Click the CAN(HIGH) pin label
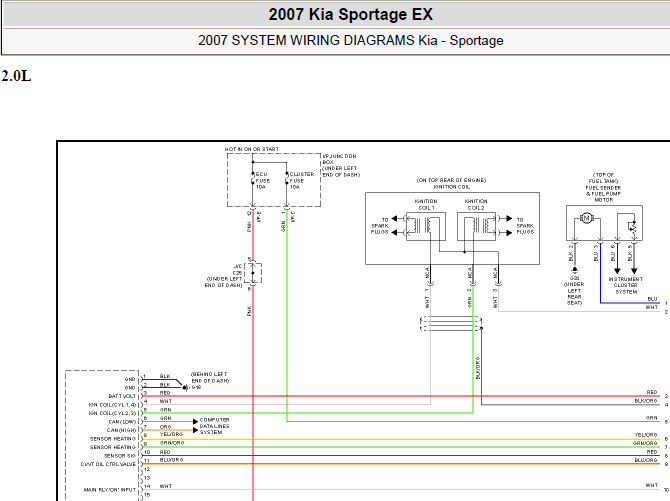The width and height of the screenshot is (670, 501). coord(121,430)
